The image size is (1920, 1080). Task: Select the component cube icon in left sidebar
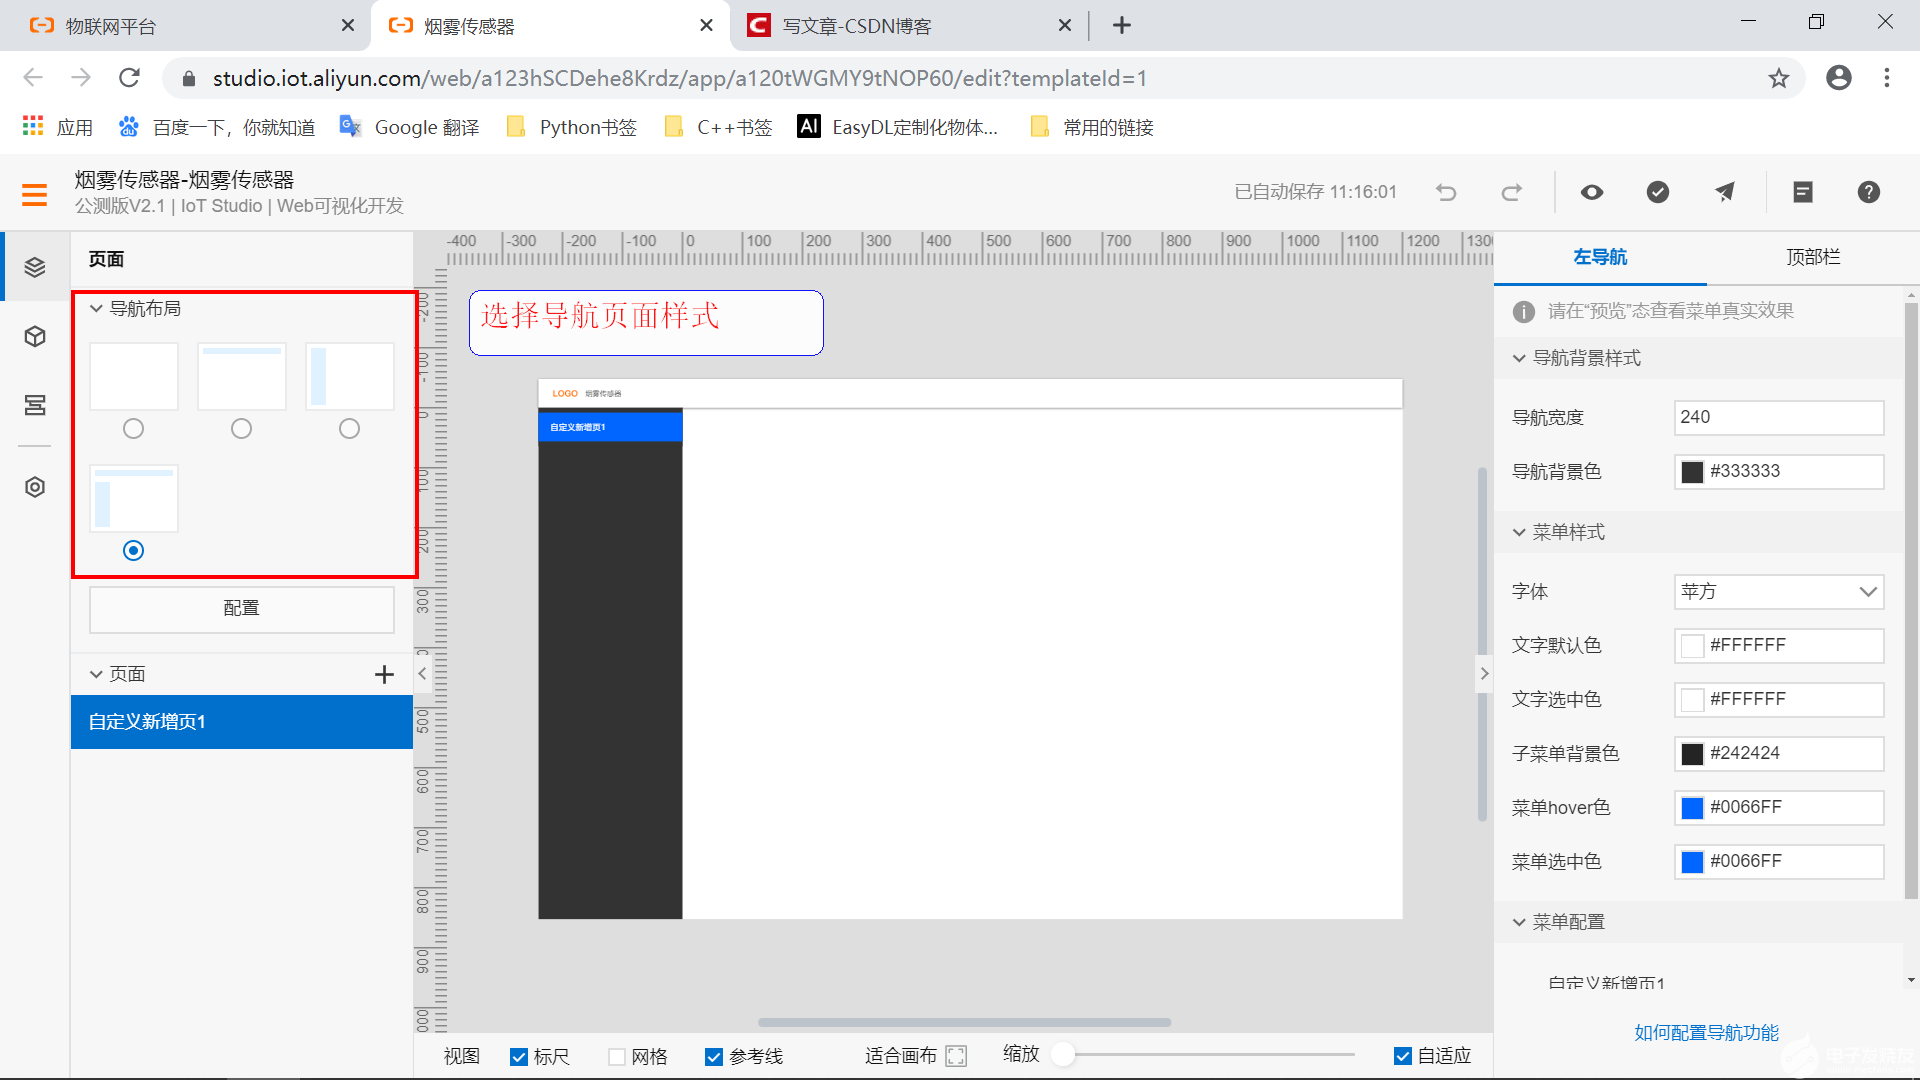click(35, 336)
